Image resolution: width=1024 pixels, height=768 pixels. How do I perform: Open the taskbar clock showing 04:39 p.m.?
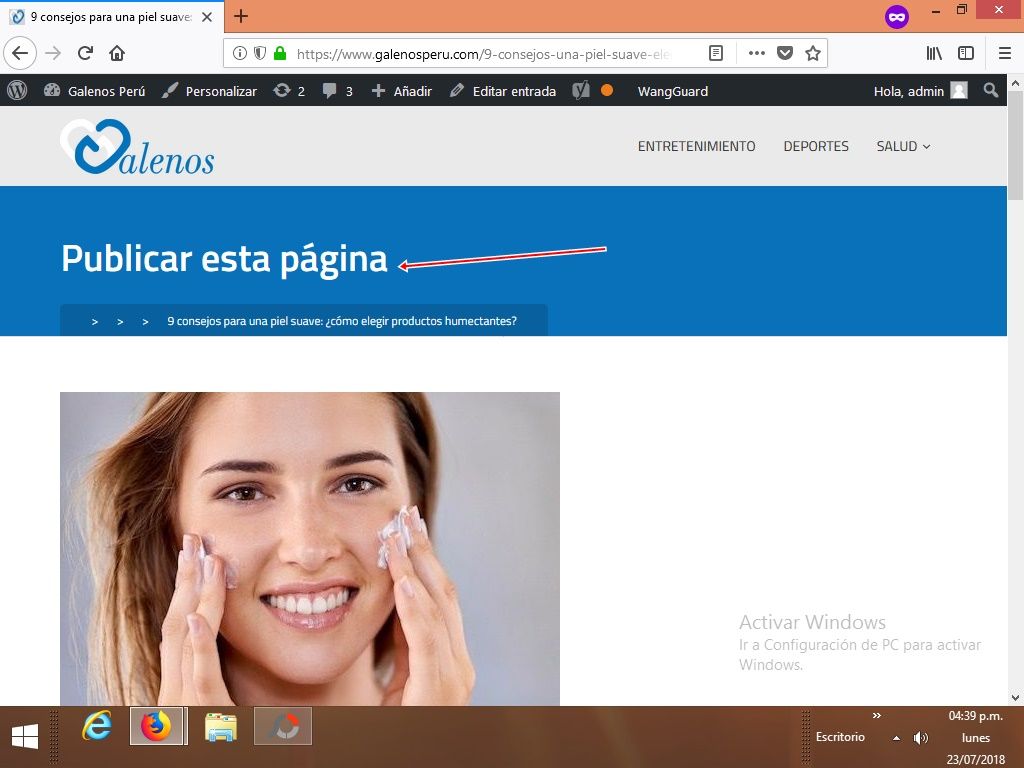[976, 737]
